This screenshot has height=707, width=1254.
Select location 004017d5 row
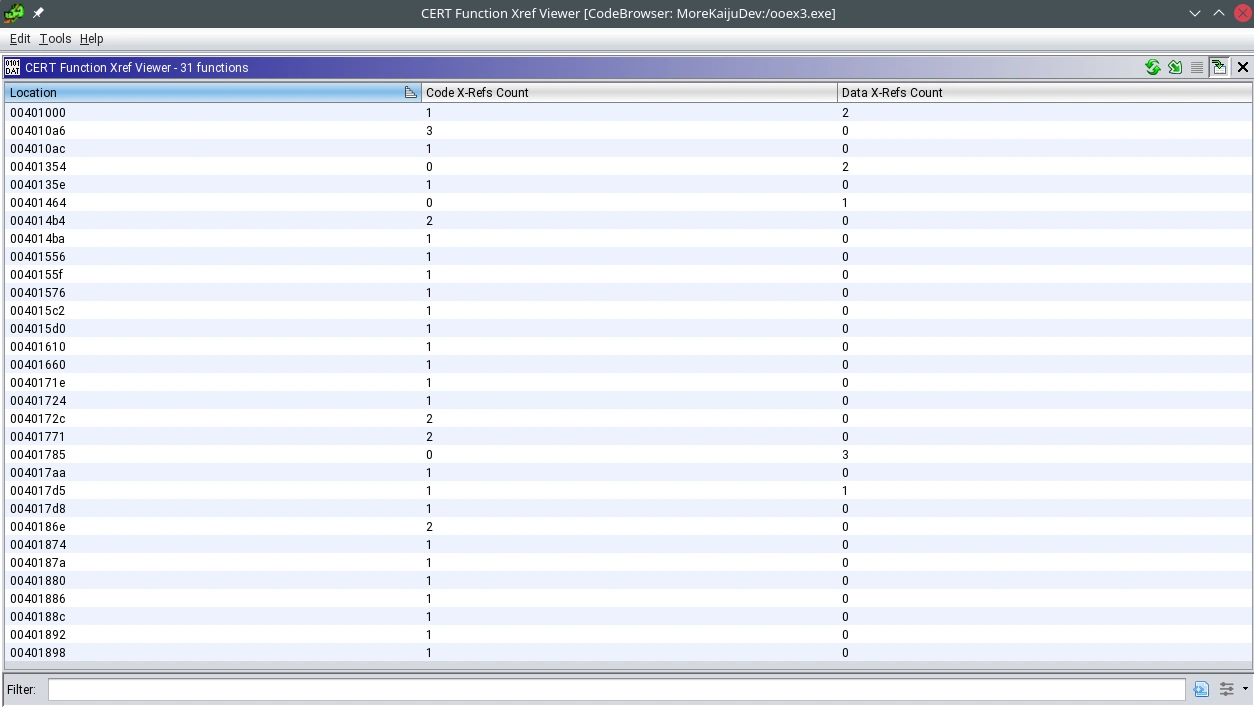[x=627, y=491]
